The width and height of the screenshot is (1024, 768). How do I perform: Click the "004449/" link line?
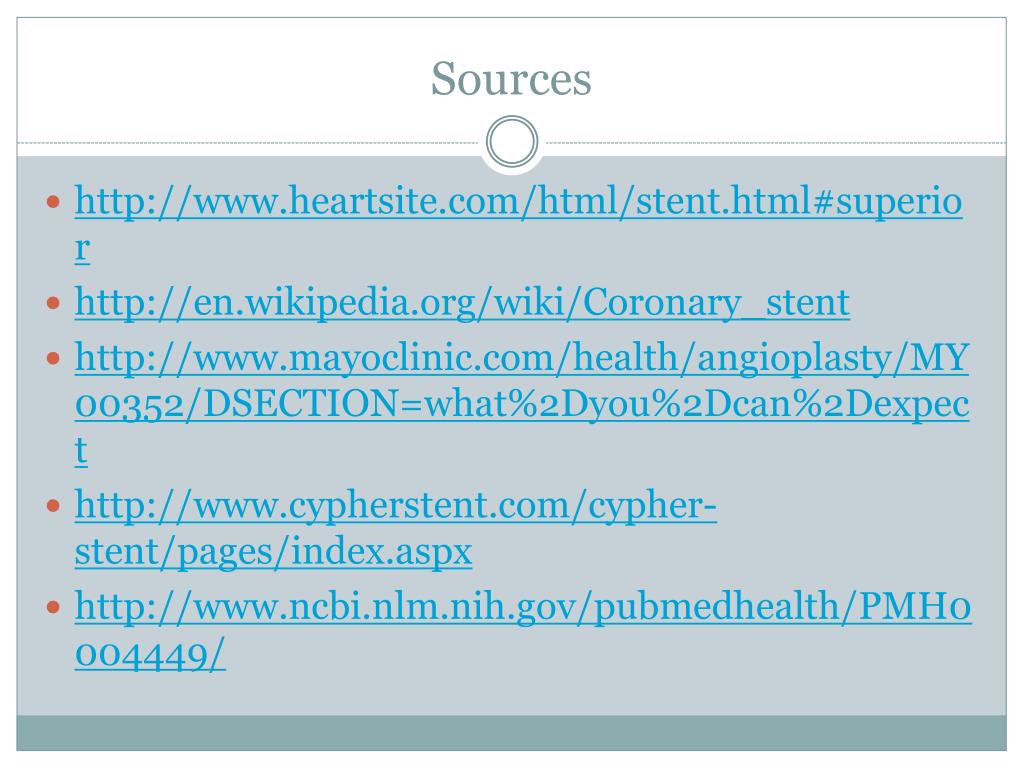click(x=150, y=654)
